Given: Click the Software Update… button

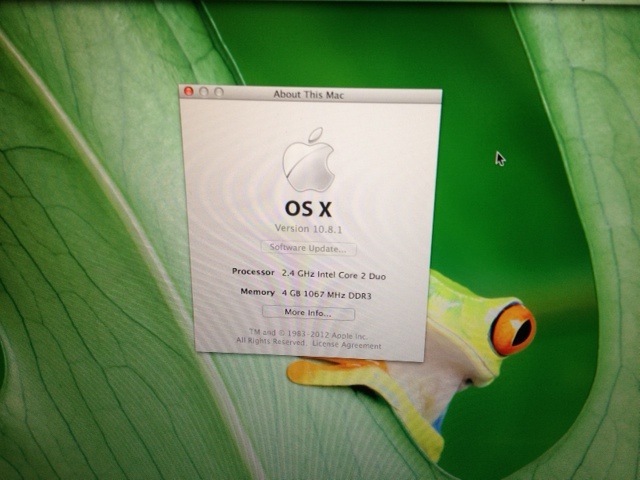Looking at the screenshot, I should (x=309, y=248).
